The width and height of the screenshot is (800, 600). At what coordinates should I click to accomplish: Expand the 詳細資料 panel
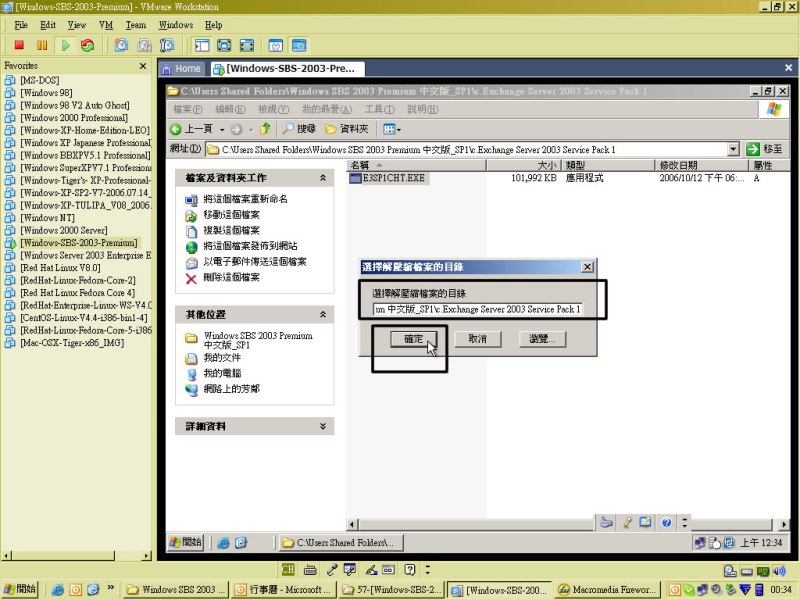coord(322,426)
